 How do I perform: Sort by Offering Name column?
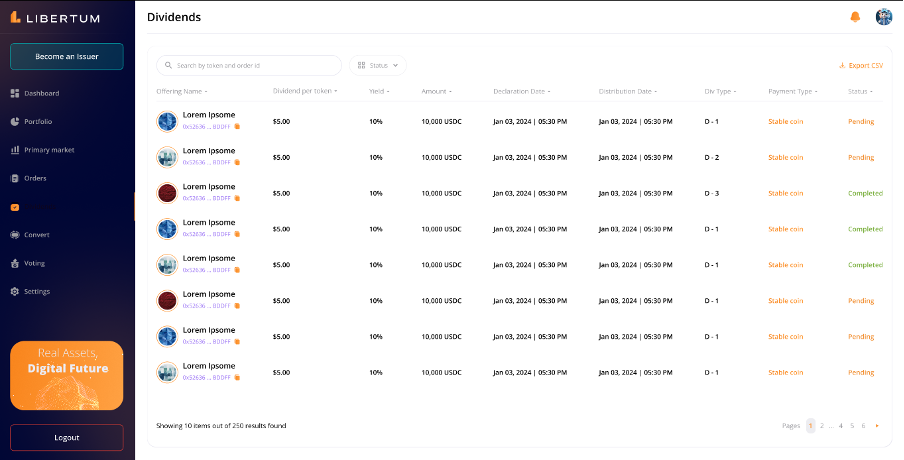(x=182, y=91)
